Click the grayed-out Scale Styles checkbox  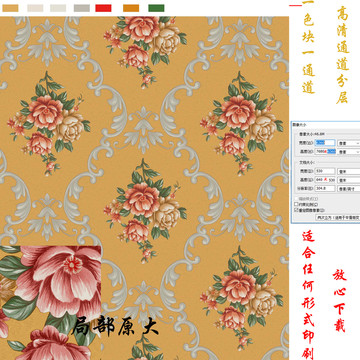(x=296, y=199)
